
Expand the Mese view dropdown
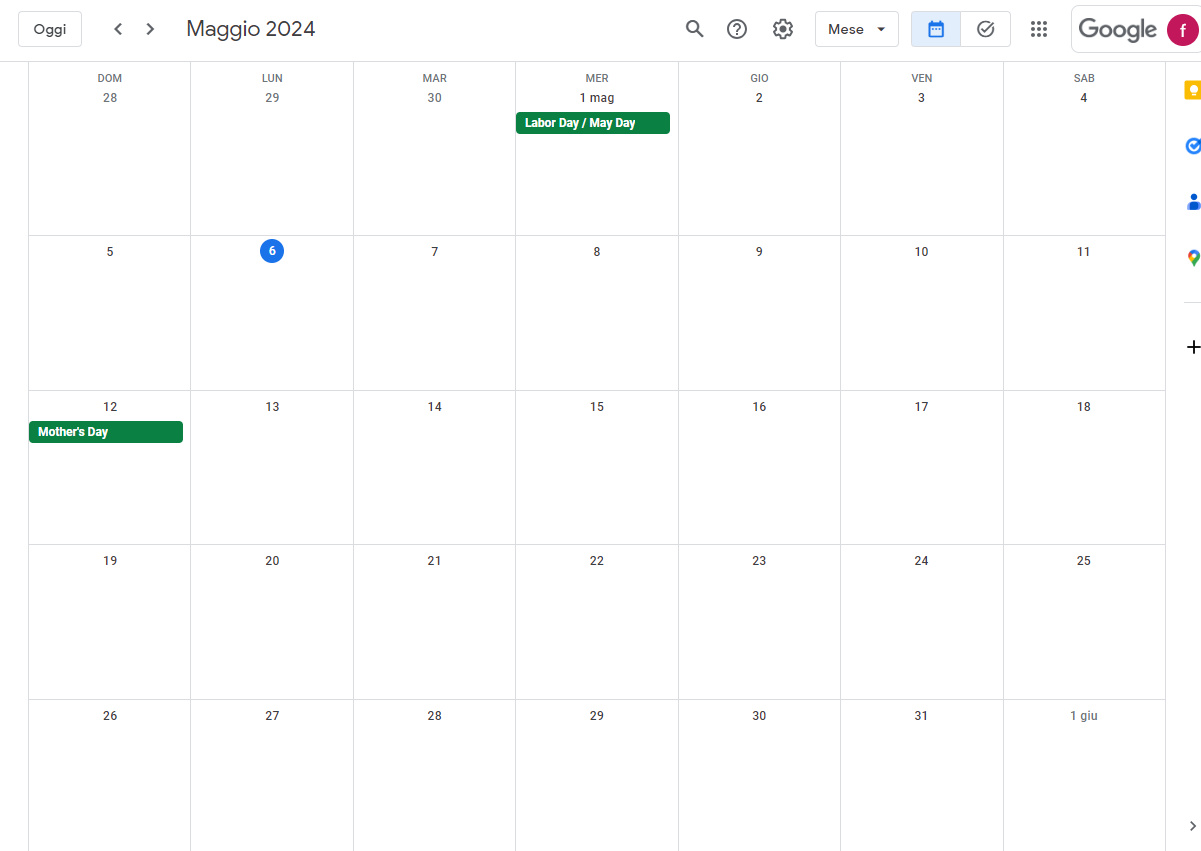(x=856, y=29)
